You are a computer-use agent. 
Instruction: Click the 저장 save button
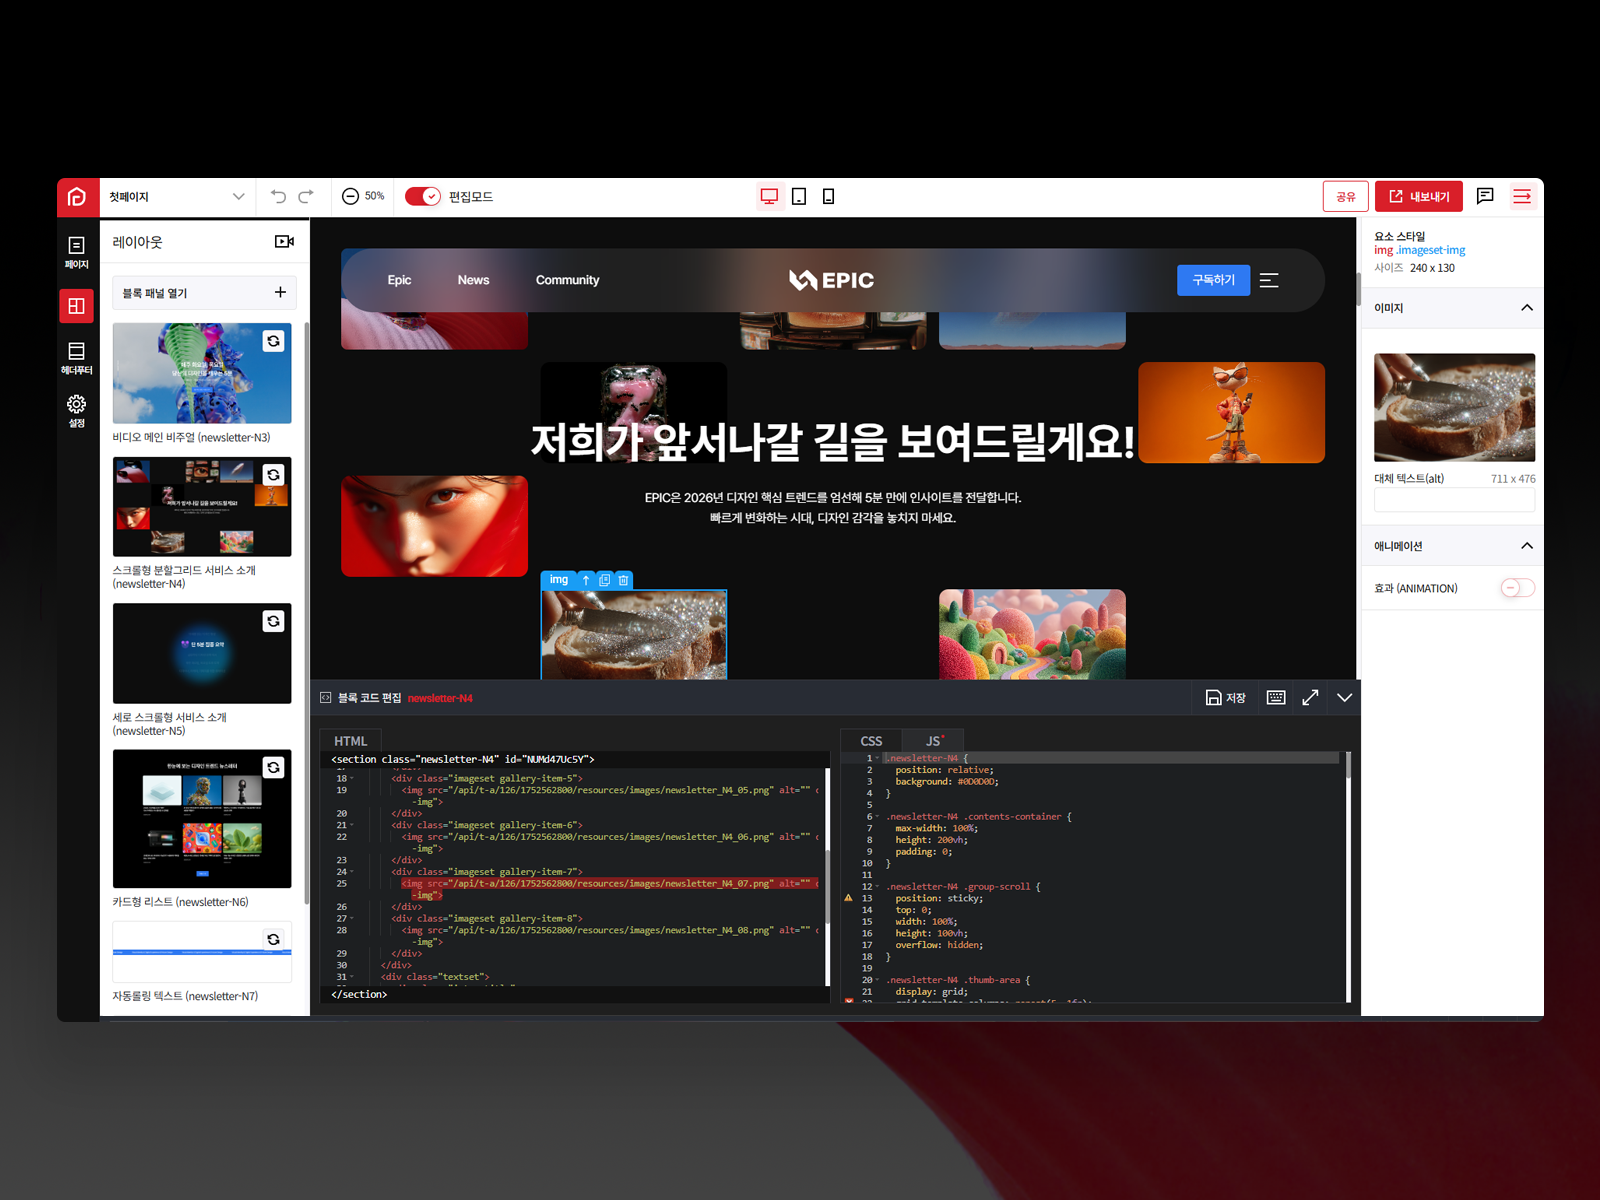[1225, 698]
